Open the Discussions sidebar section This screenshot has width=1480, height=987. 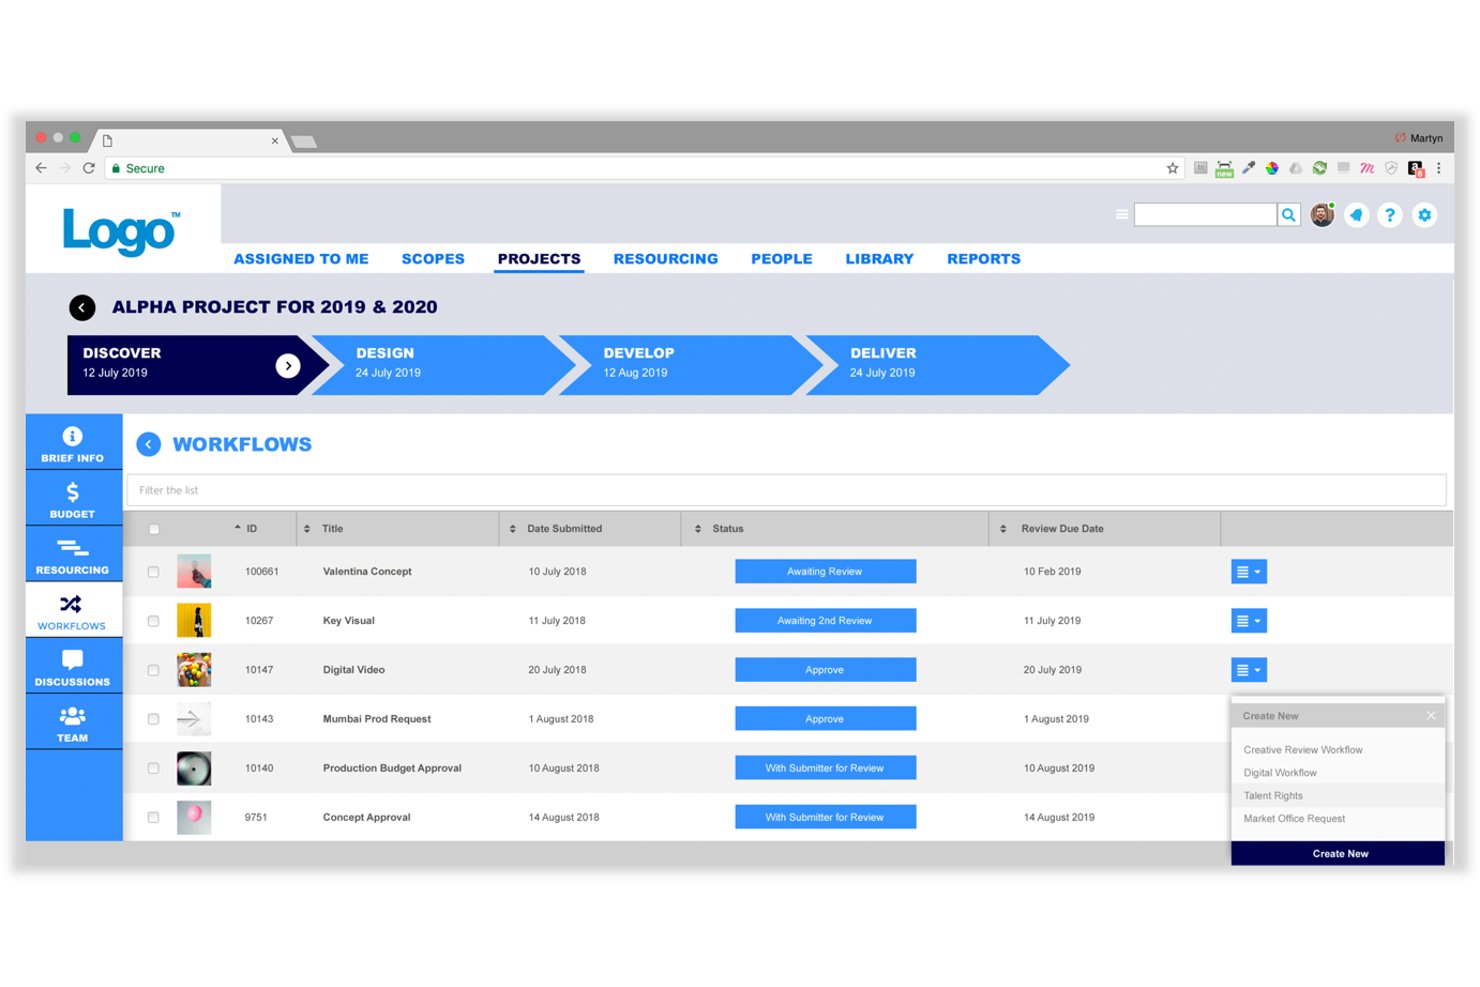pos(73,667)
